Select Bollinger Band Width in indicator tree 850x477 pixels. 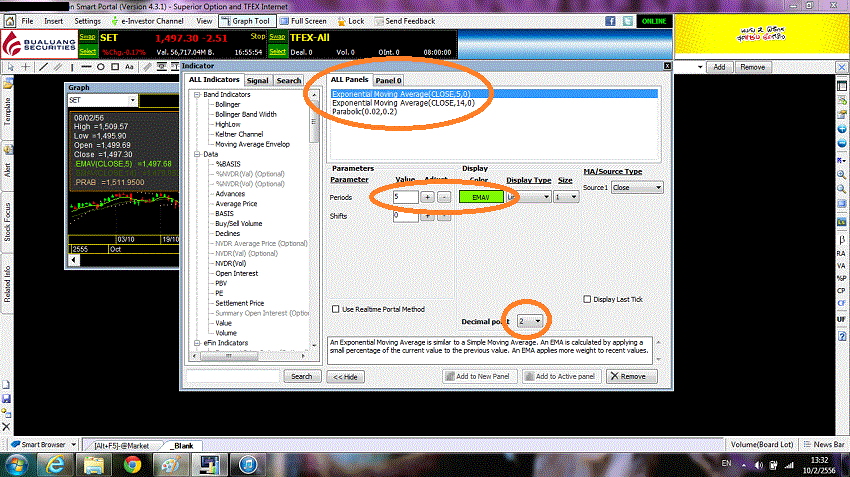coord(246,114)
